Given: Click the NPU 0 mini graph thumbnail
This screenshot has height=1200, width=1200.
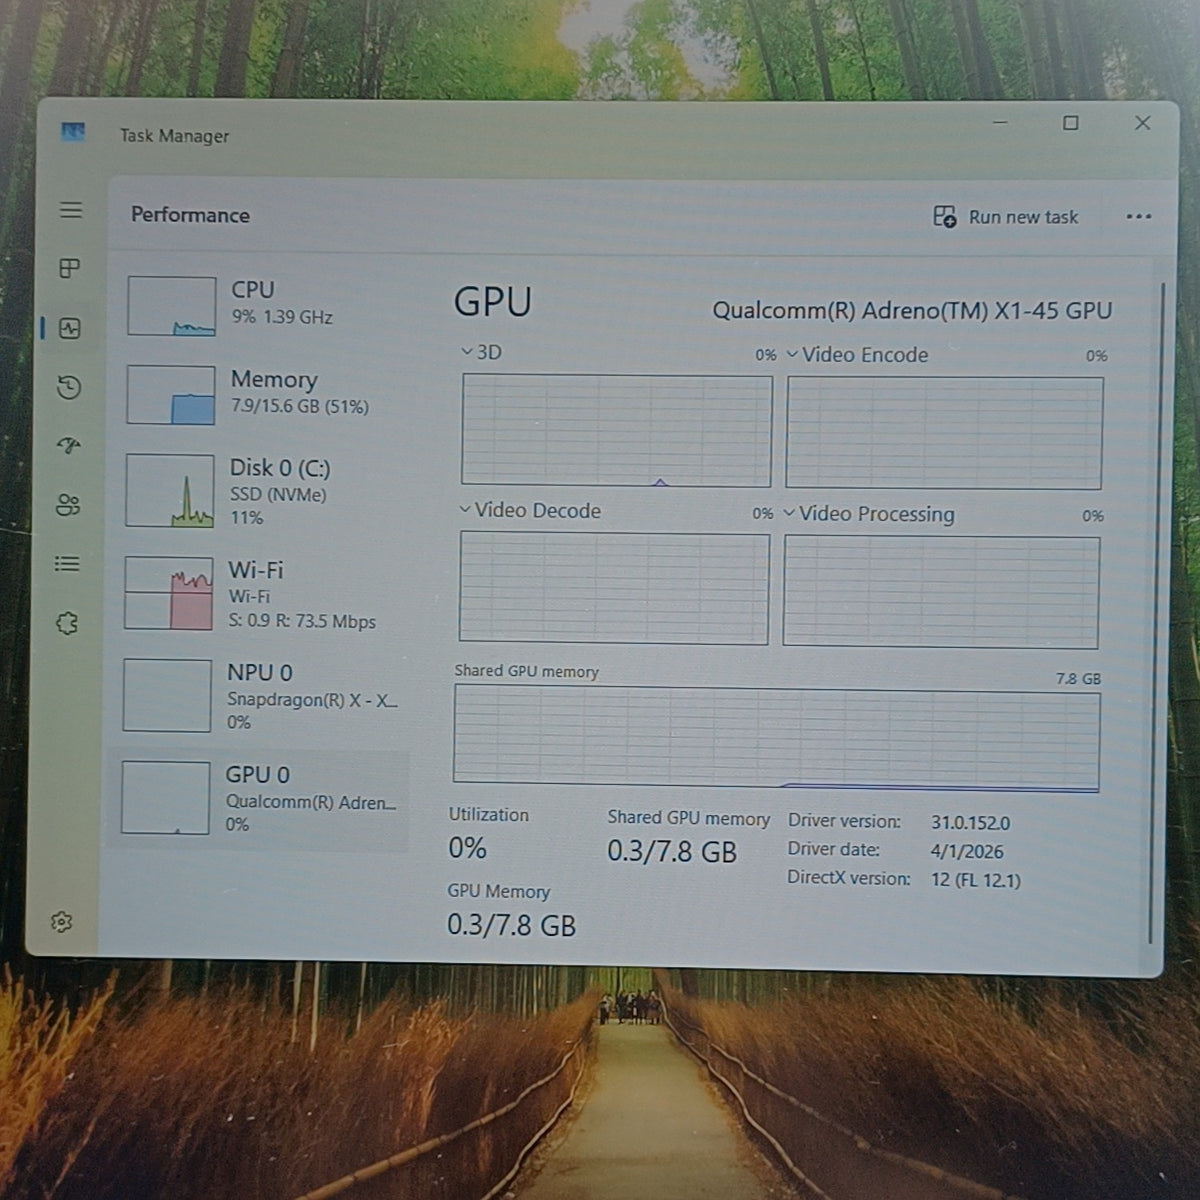Looking at the screenshot, I should 166,695.
